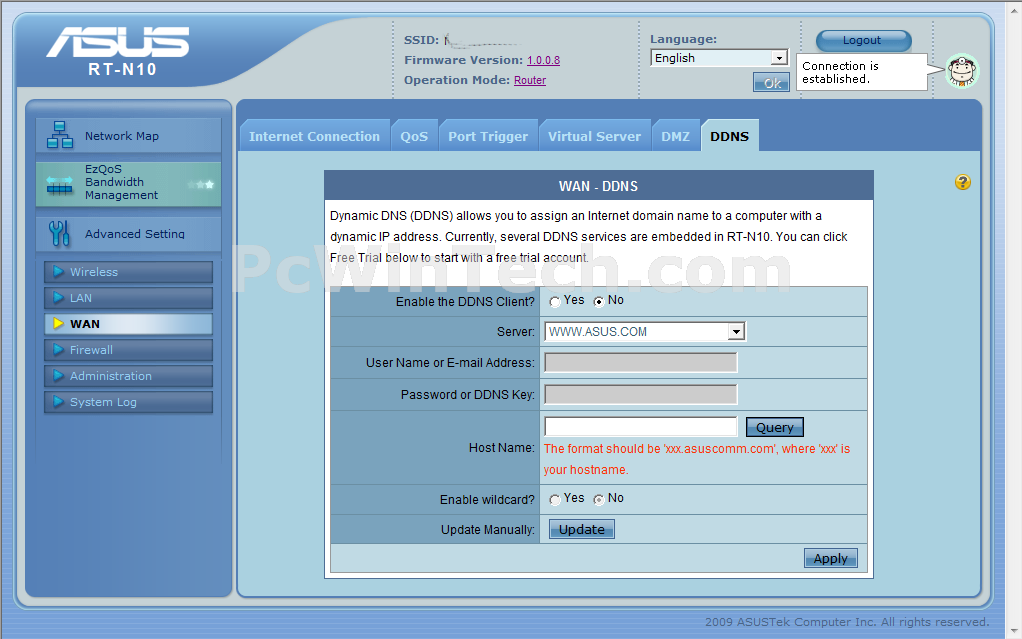Click the 2009 ASUSTek copyright footer text
Image resolution: width=1022 pixels, height=639 pixels.
coord(847,622)
